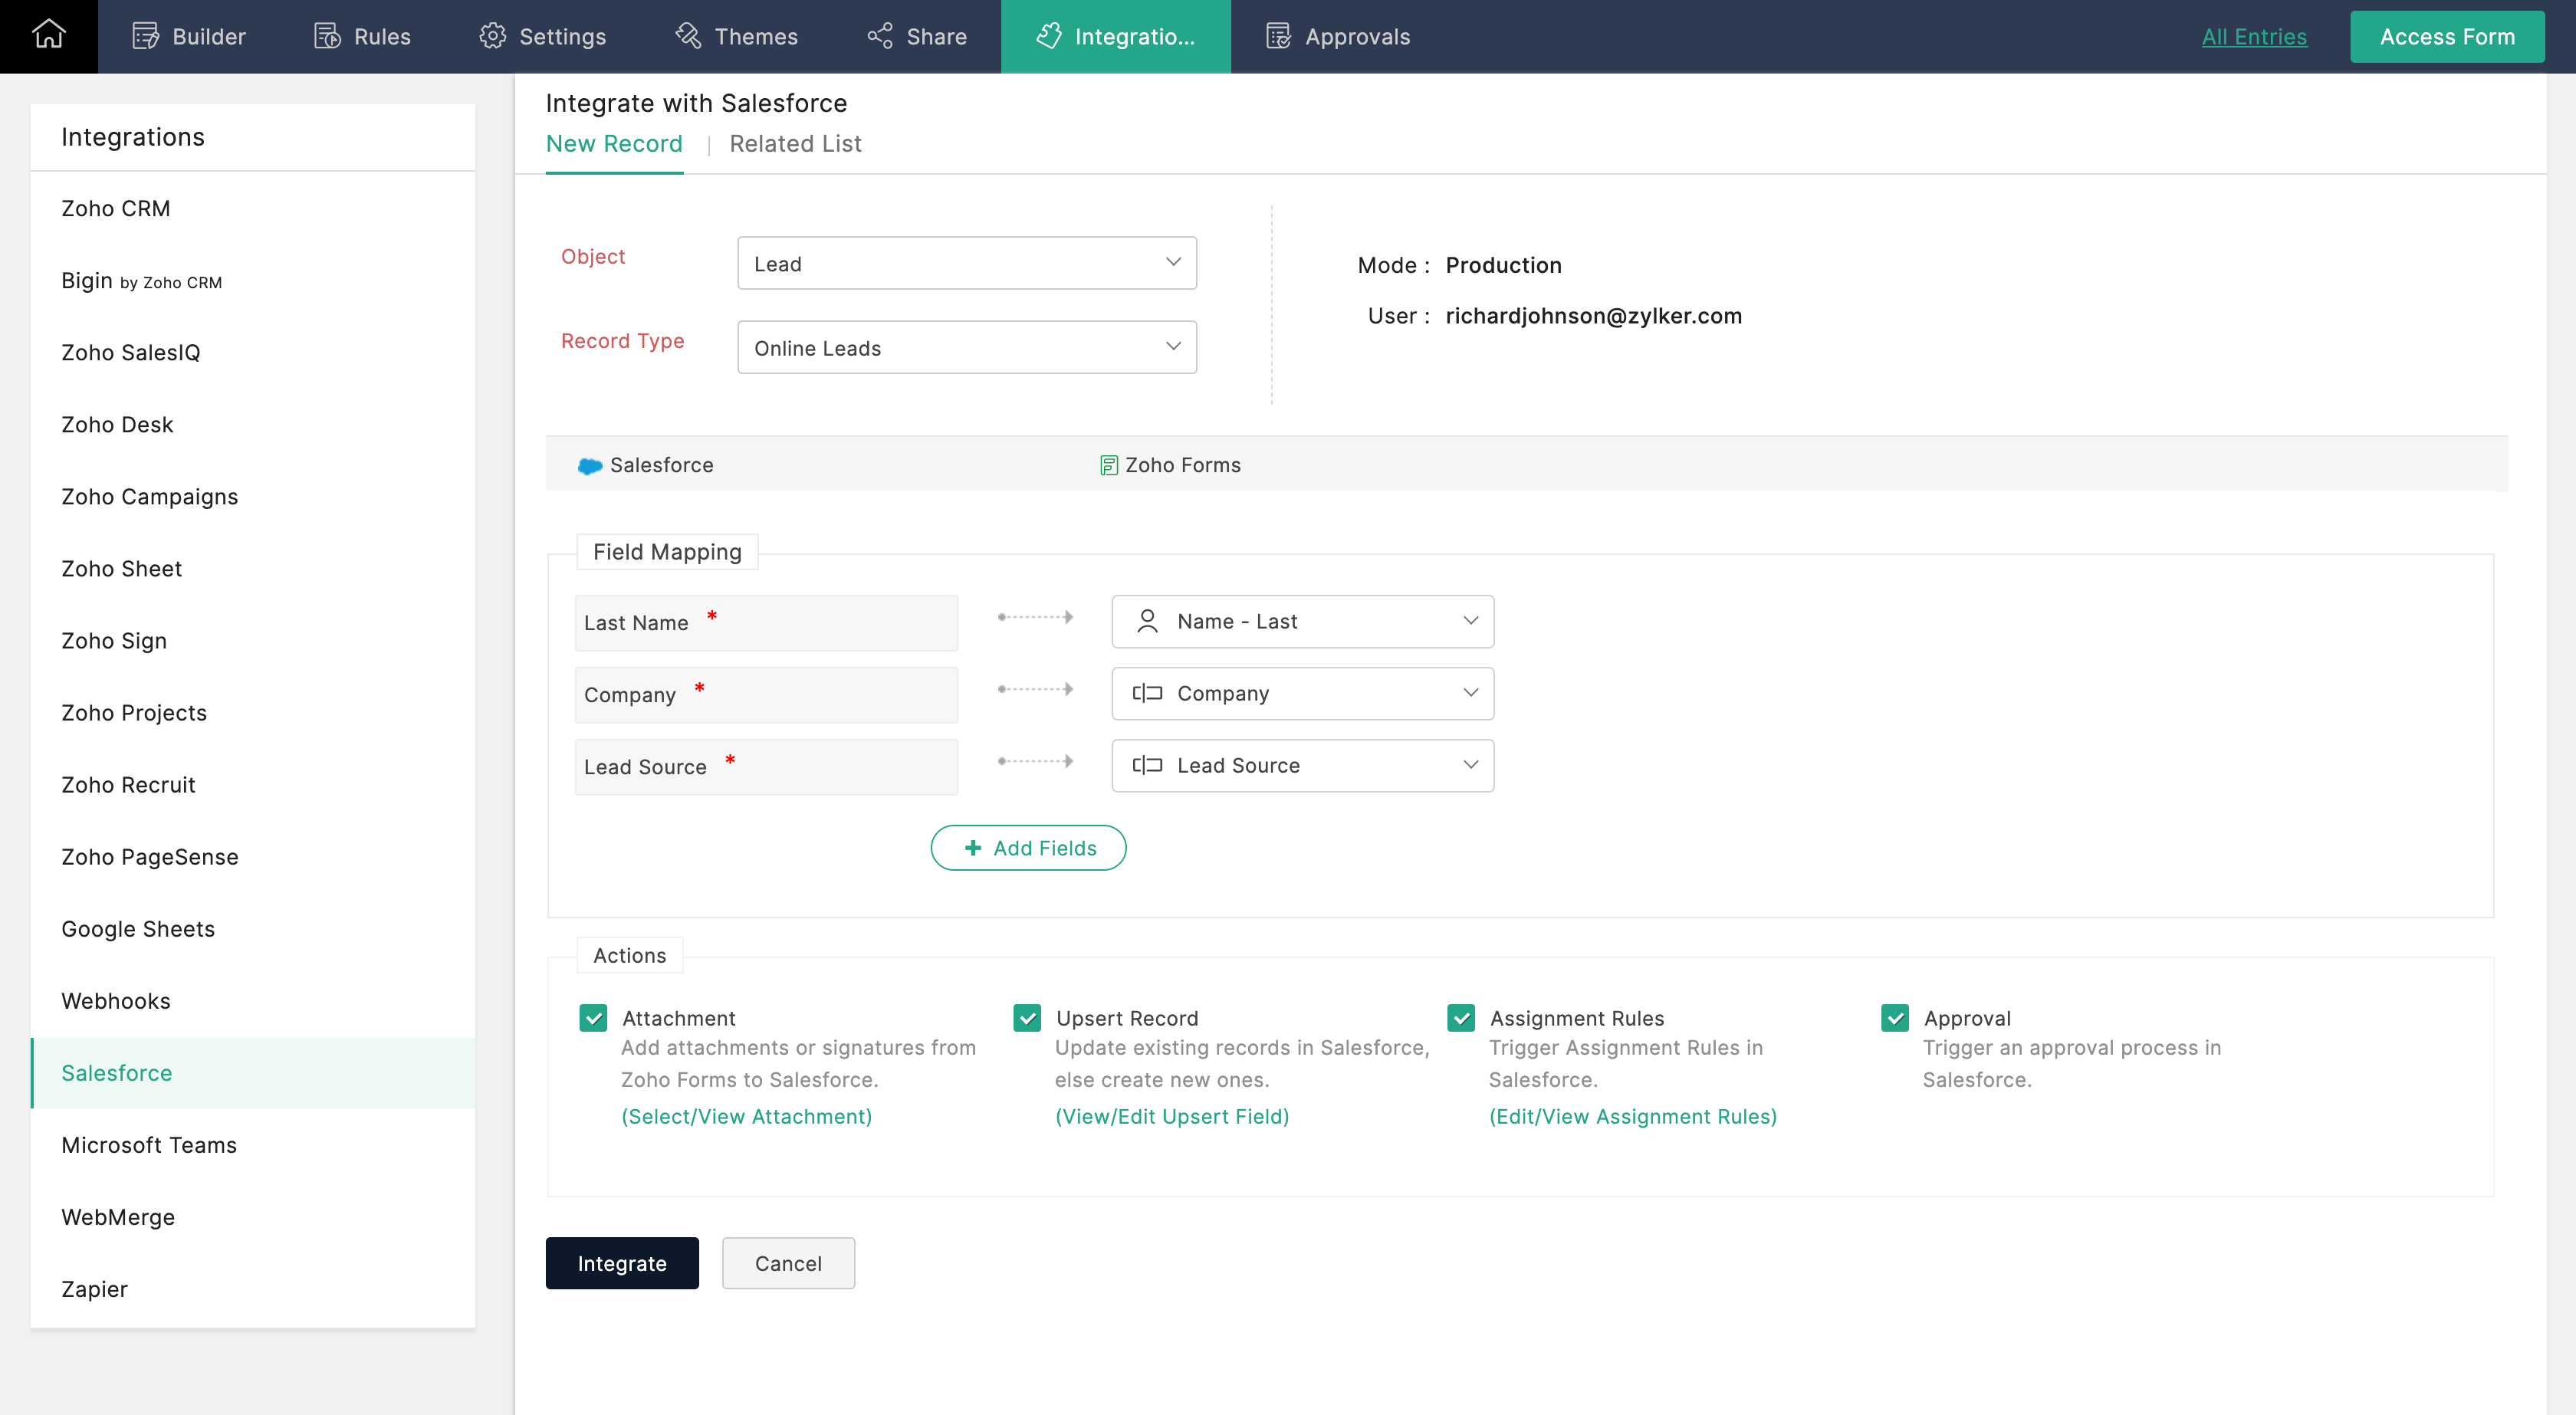Switch to the Related List tab
The width and height of the screenshot is (2576, 1415).
(795, 144)
